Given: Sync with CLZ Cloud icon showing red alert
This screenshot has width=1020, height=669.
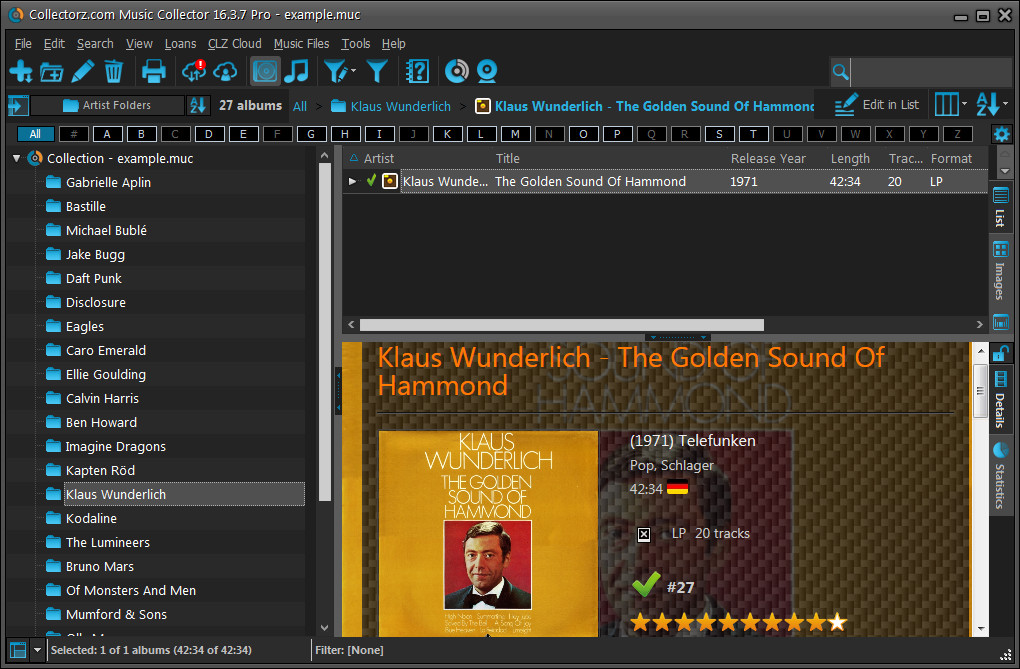Looking at the screenshot, I should (194, 71).
